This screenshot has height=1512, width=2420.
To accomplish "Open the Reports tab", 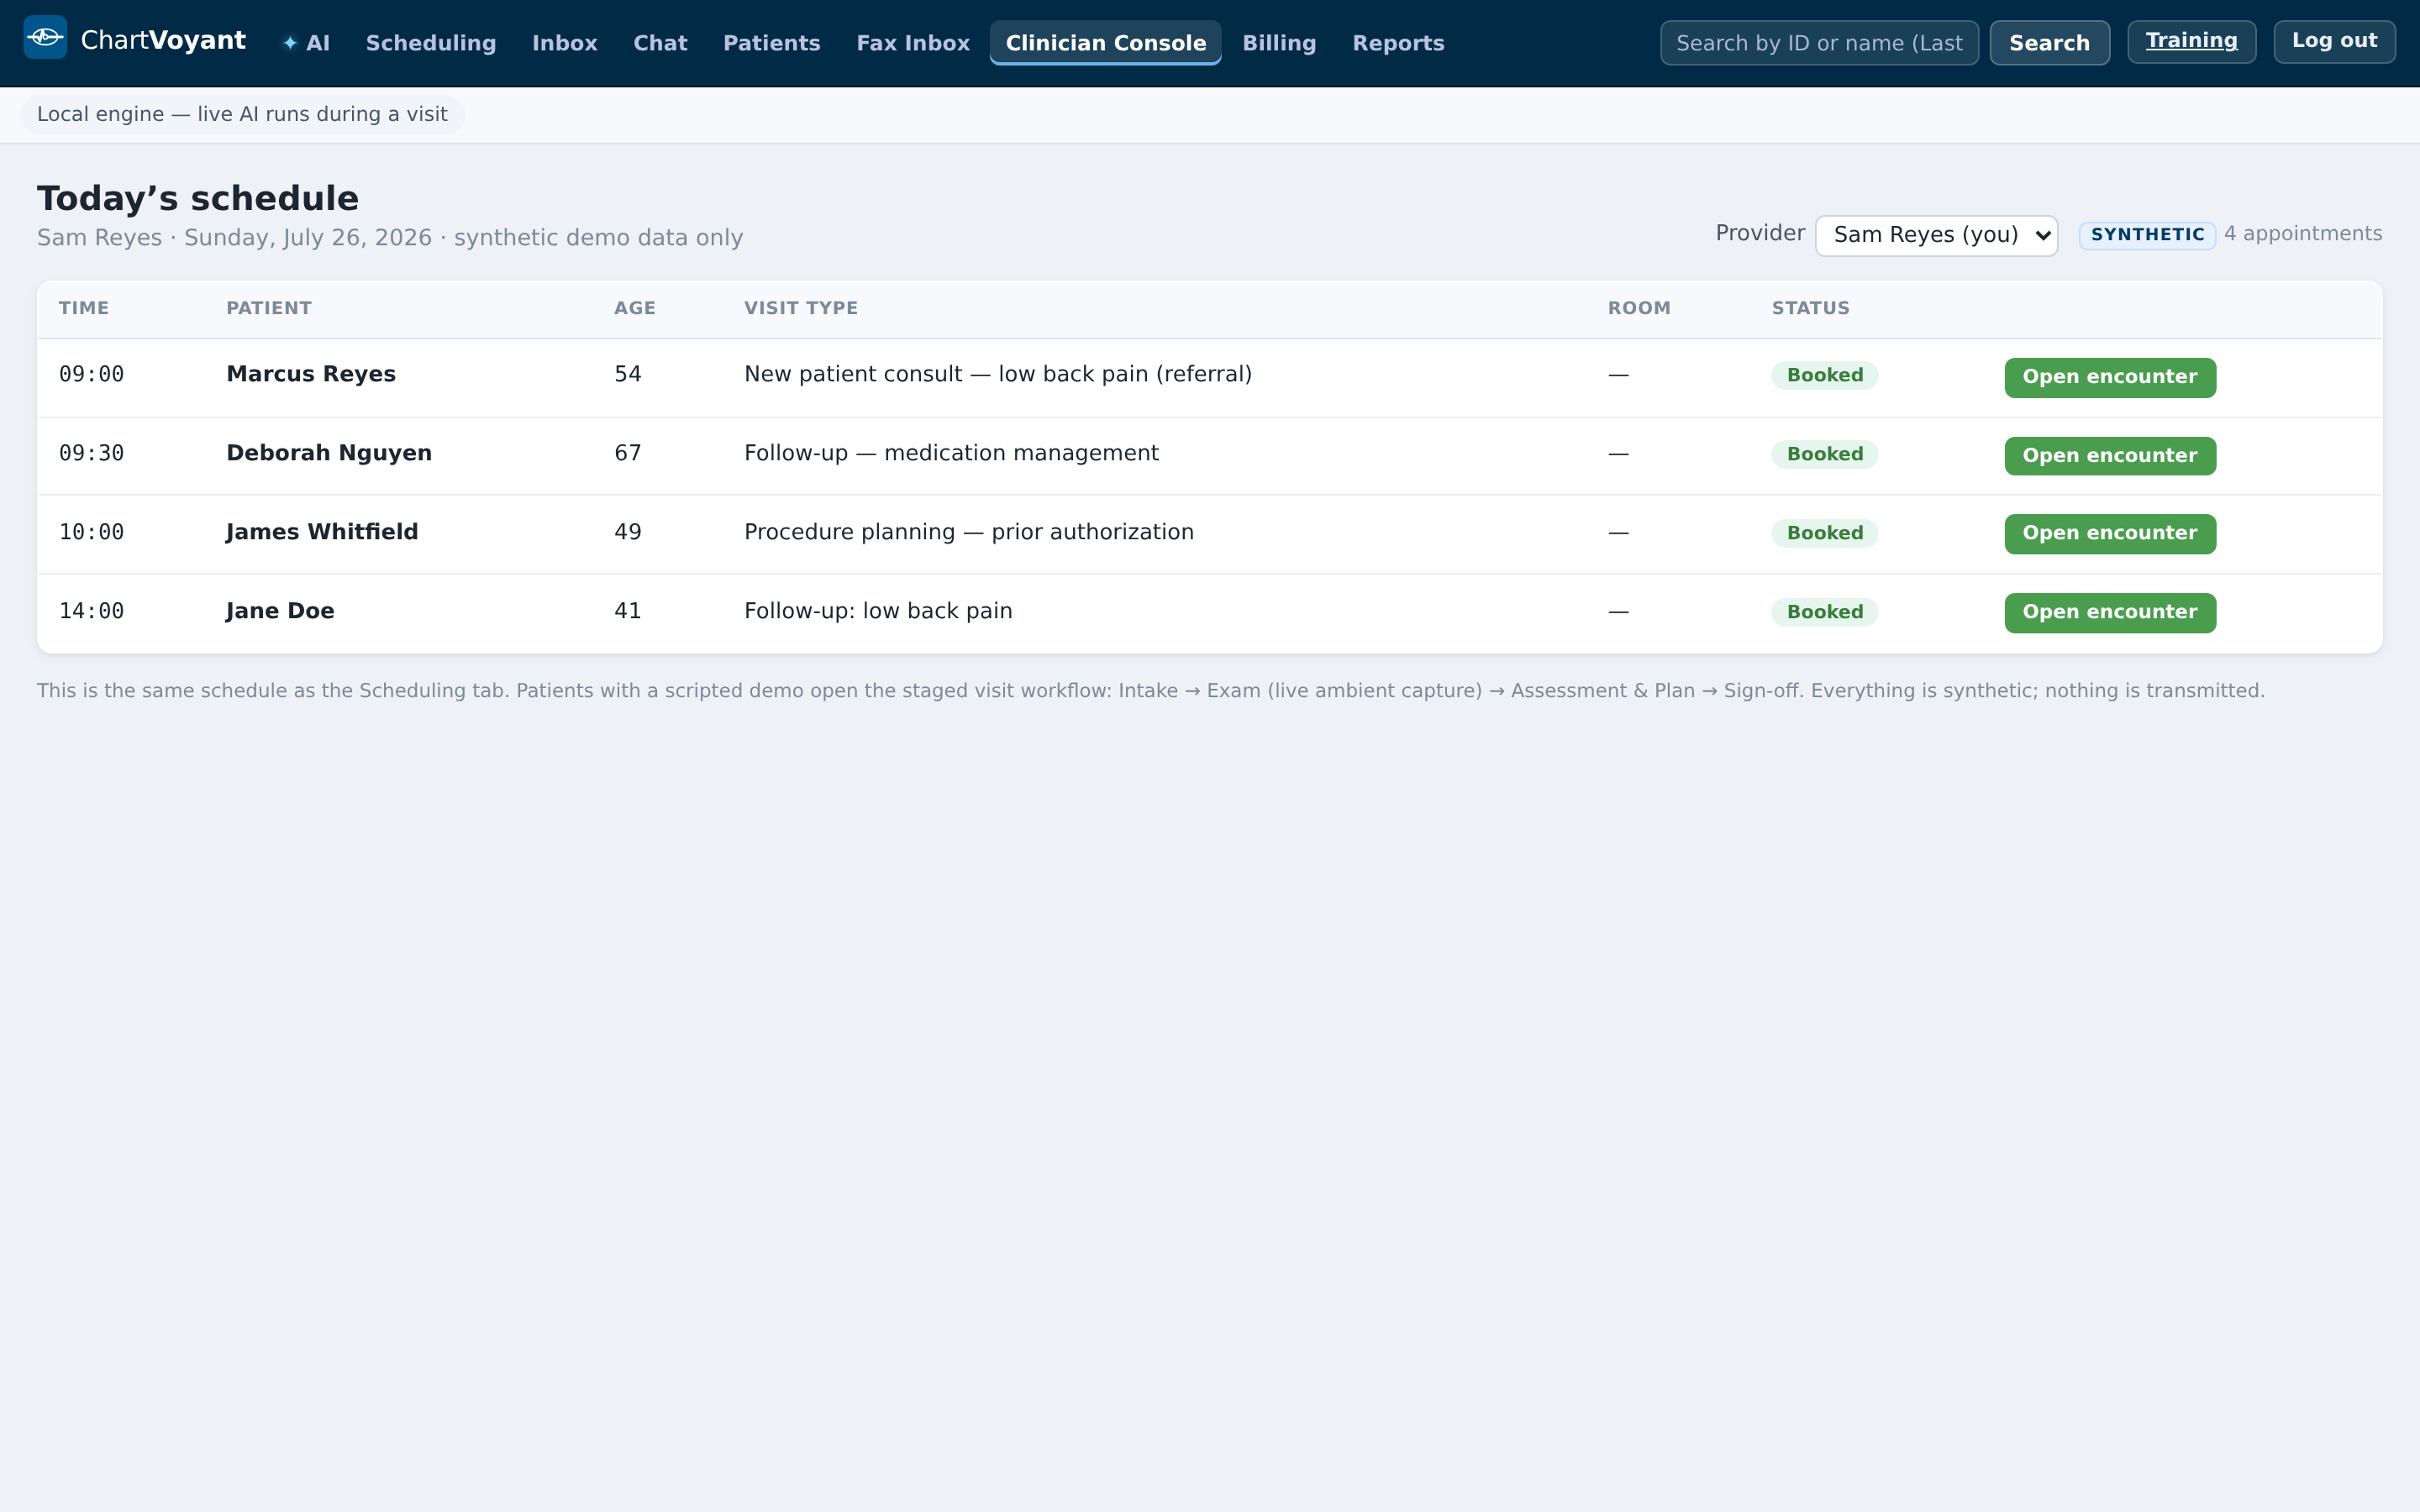I will 1398,43.
